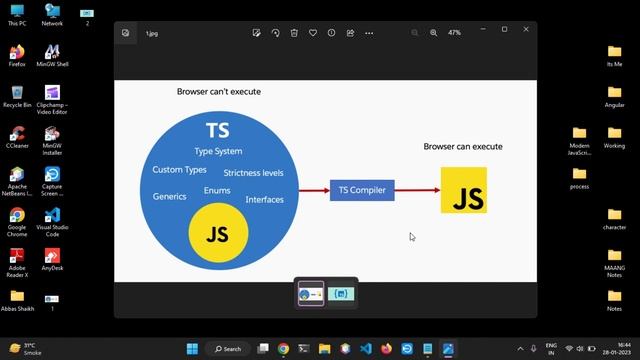Select the second filmstrip thumbnail with braces
The height and width of the screenshot is (360, 640).
pyautogui.click(x=341, y=293)
